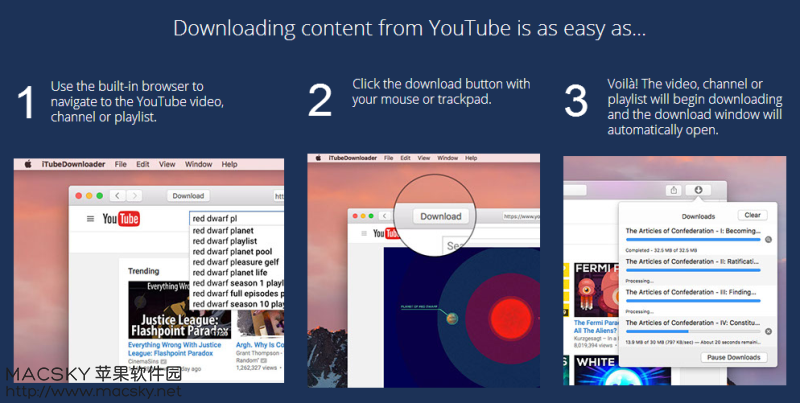This screenshot has width=800, height=403.
Task: Open "Everything Wrong With Justice League" video link
Action: 174,349
